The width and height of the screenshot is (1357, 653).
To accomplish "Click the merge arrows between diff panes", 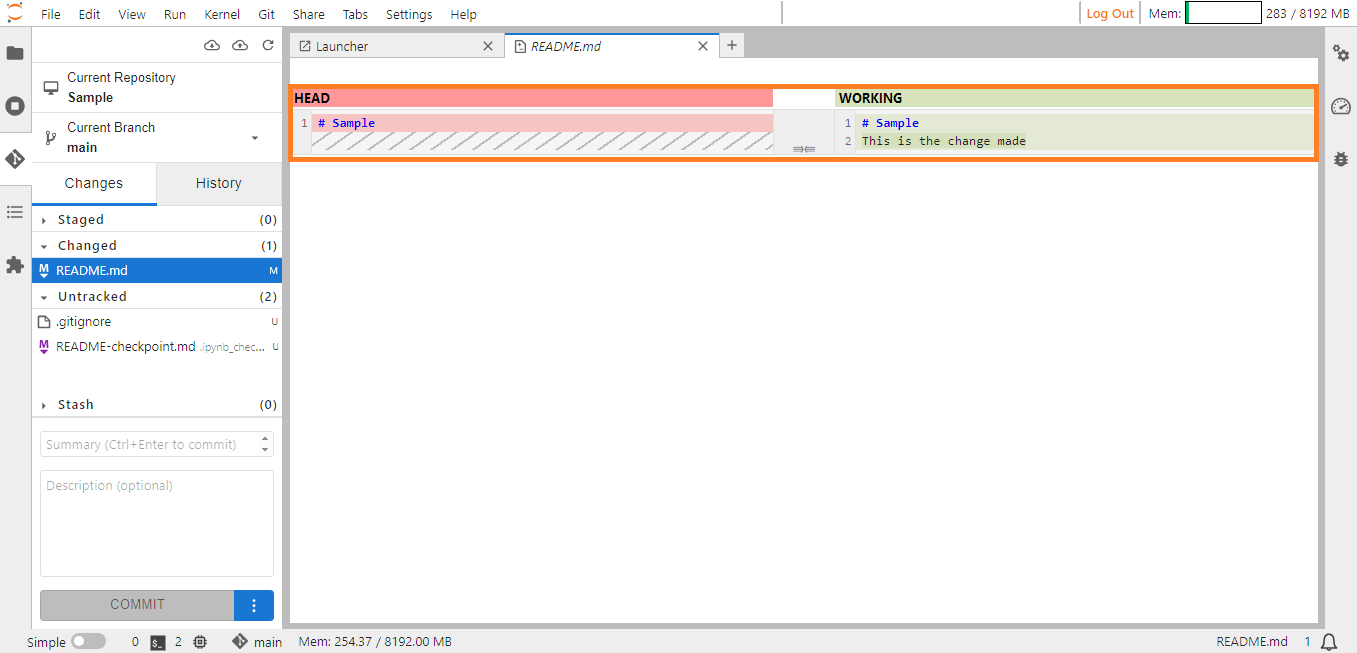I will coord(804,149).
